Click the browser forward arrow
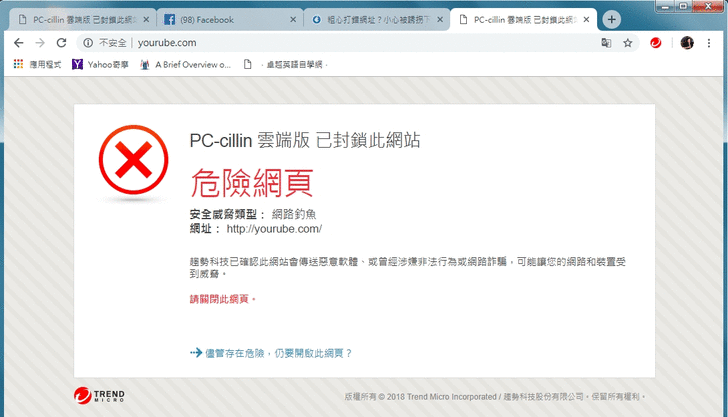 pyautogui.click(x=40, y=43)
